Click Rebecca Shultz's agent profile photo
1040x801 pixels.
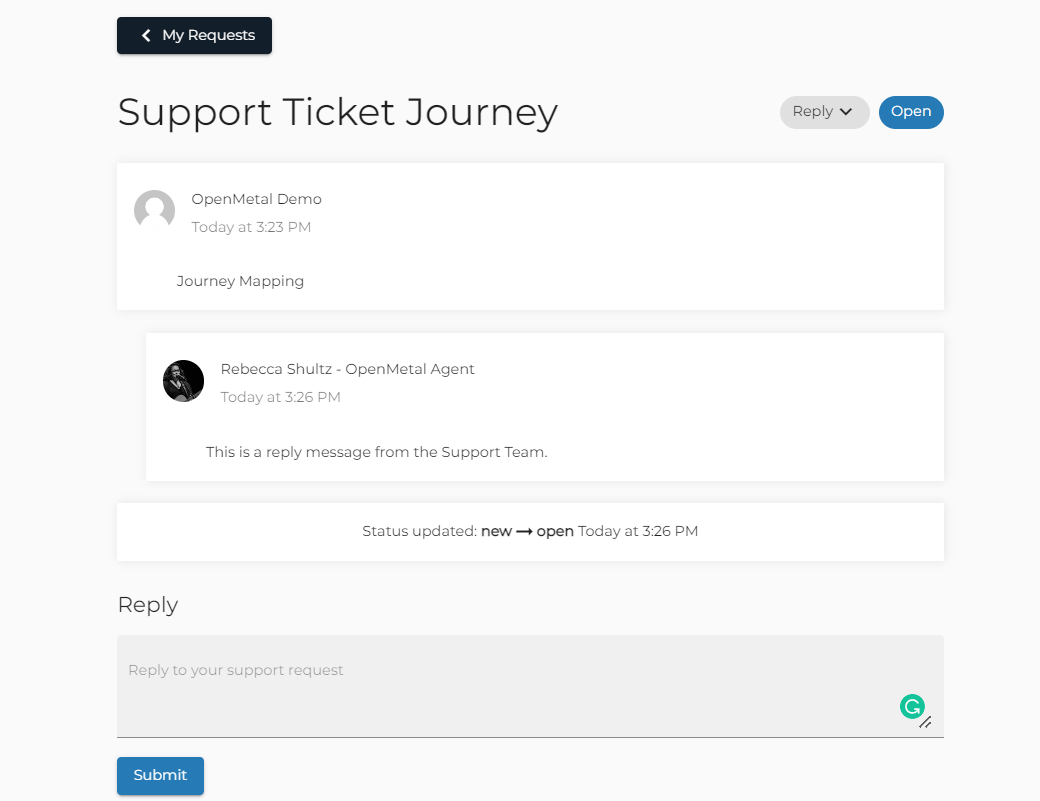[x=184, y=381]
